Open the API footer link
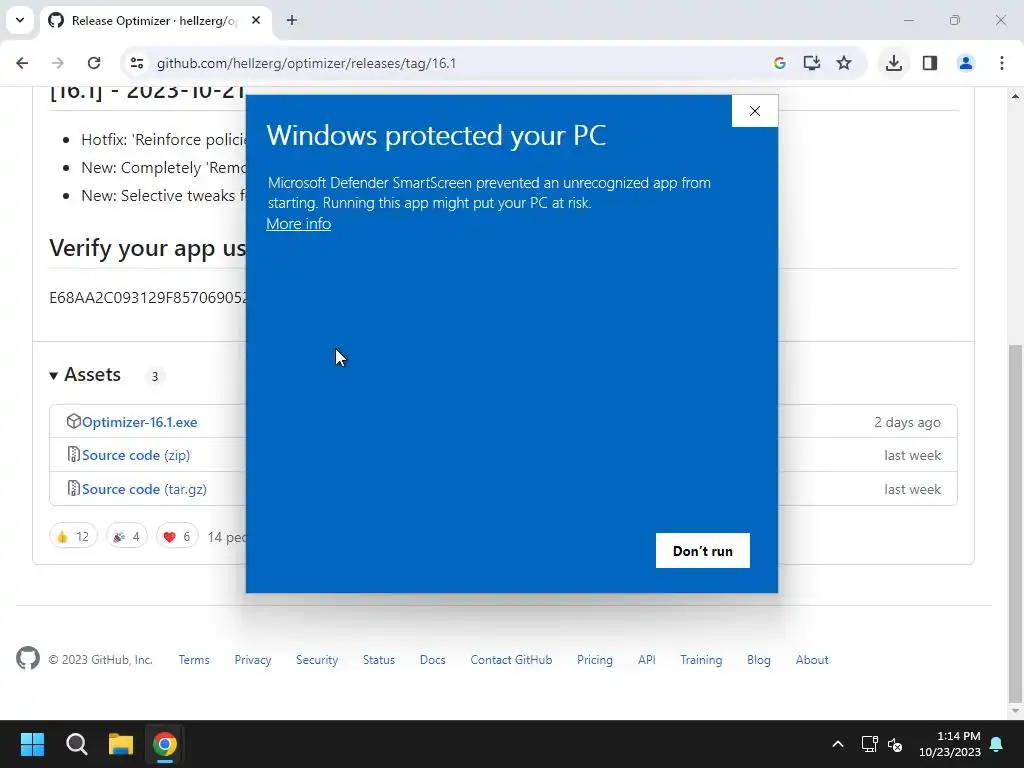The height and width of the screenshot is (768, 1024). (647, 660)
